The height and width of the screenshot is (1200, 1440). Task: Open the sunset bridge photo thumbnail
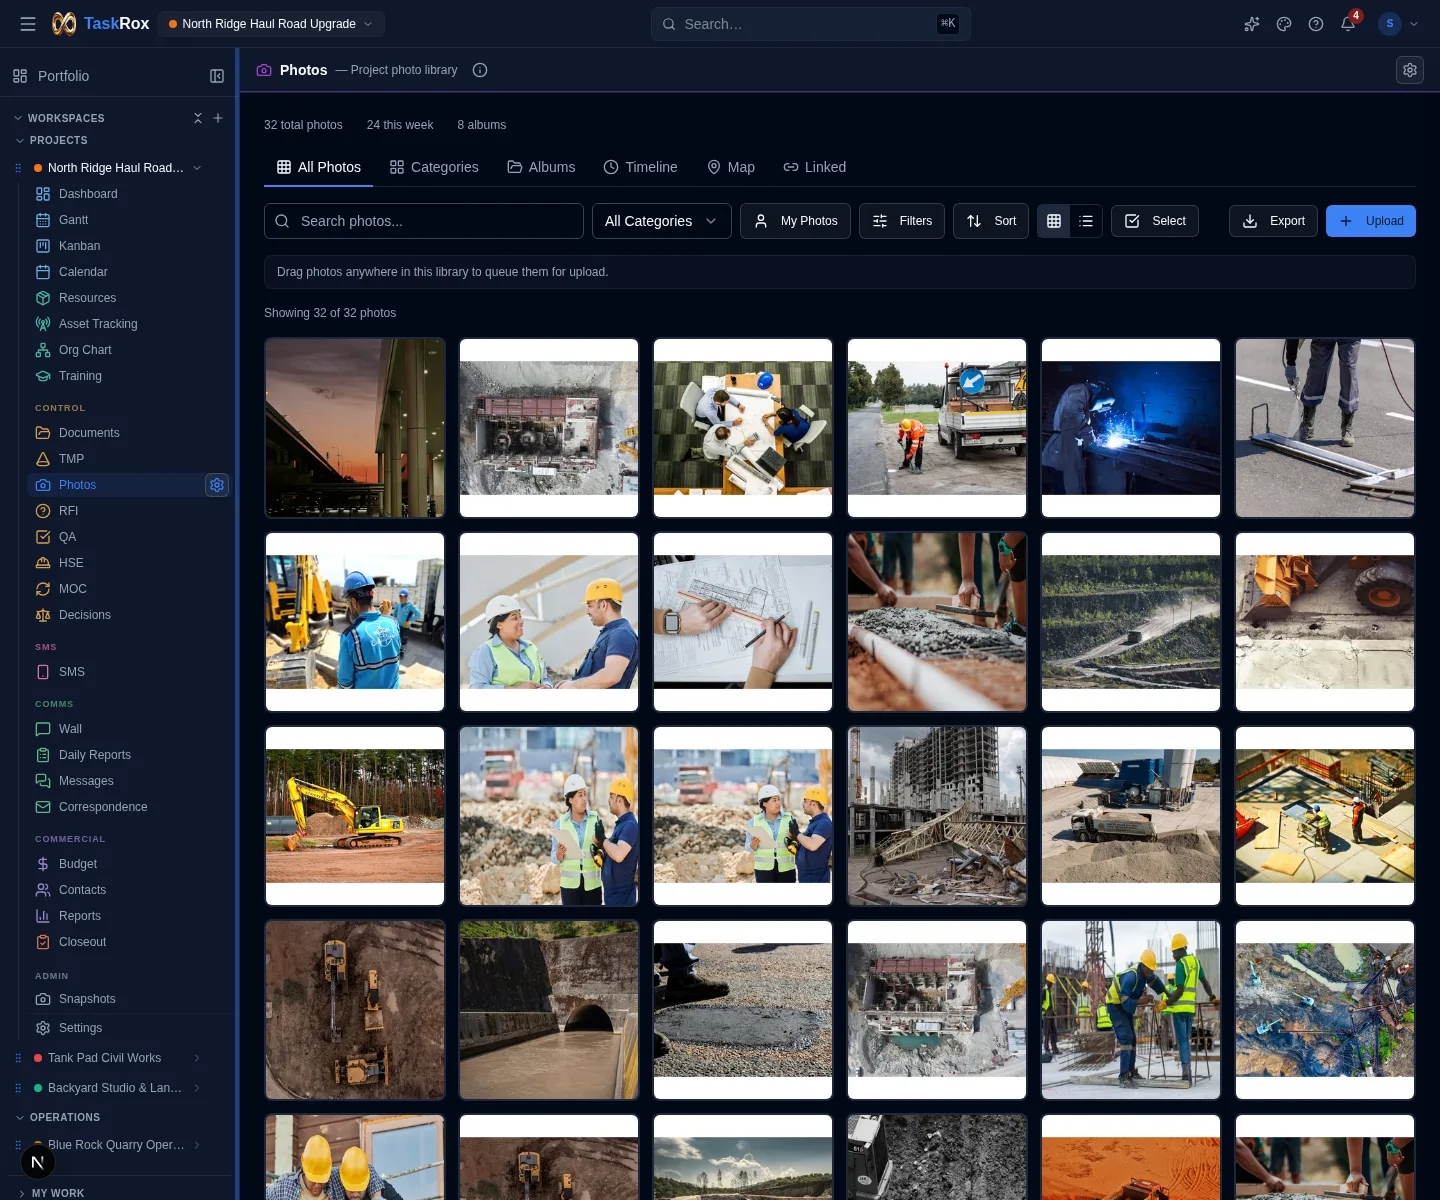tap(355, 428)
